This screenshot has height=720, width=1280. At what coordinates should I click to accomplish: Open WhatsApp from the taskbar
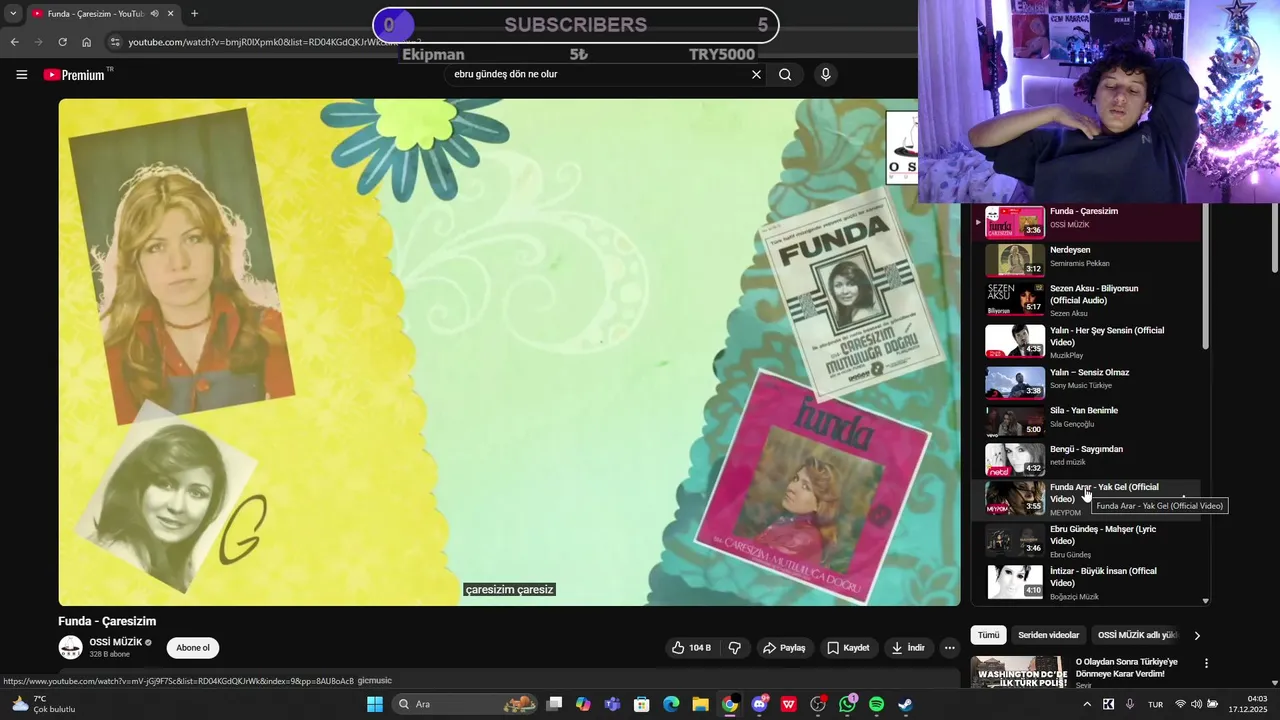click(848, 704)
